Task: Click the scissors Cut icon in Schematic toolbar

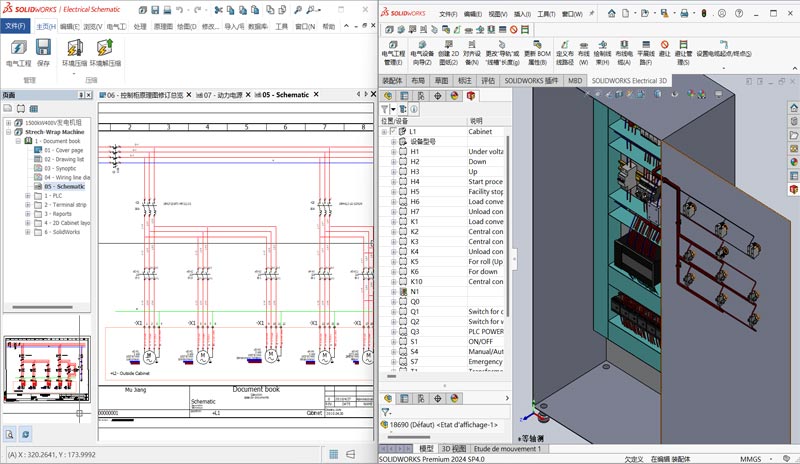Action: [x=218, y=10]
